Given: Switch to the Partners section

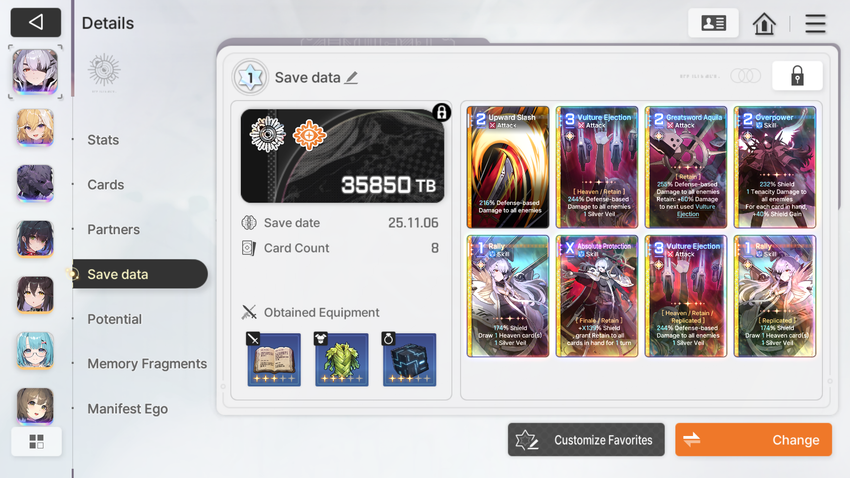Looking at the screenshot, I should [113, 230].
